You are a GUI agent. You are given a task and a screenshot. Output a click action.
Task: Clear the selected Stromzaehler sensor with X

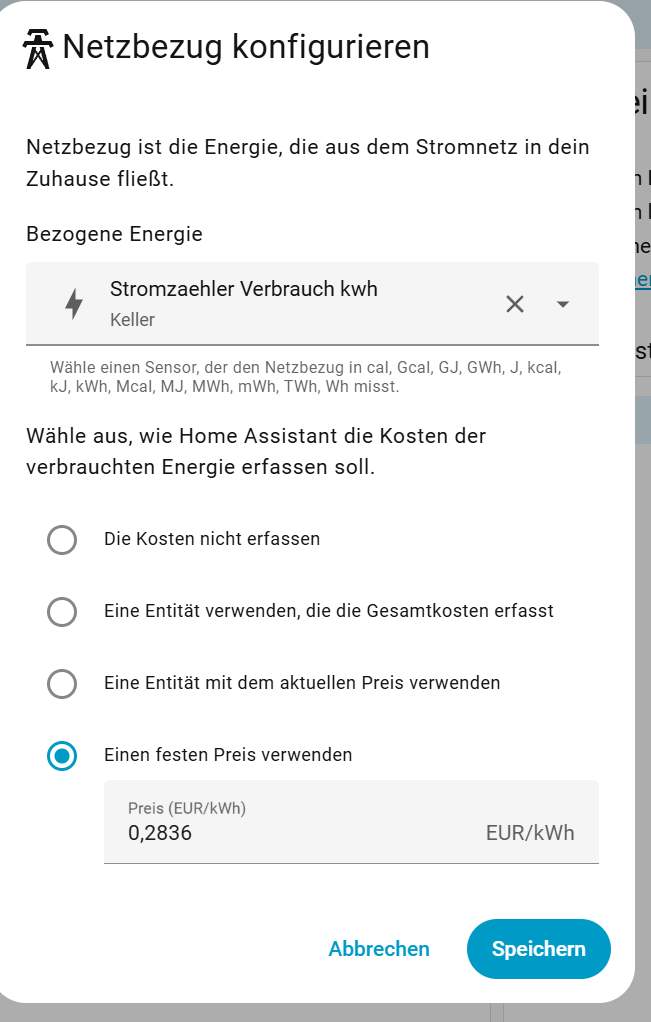[515, 304]
